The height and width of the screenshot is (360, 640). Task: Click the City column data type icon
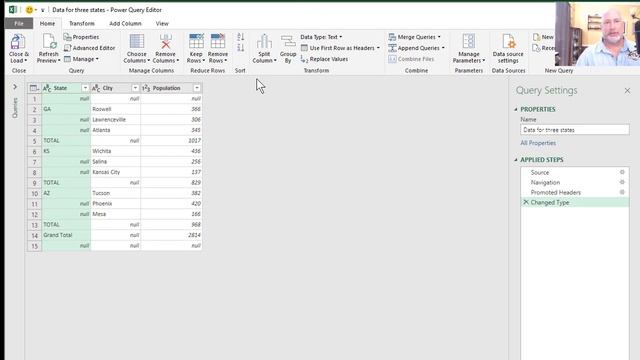96,88
